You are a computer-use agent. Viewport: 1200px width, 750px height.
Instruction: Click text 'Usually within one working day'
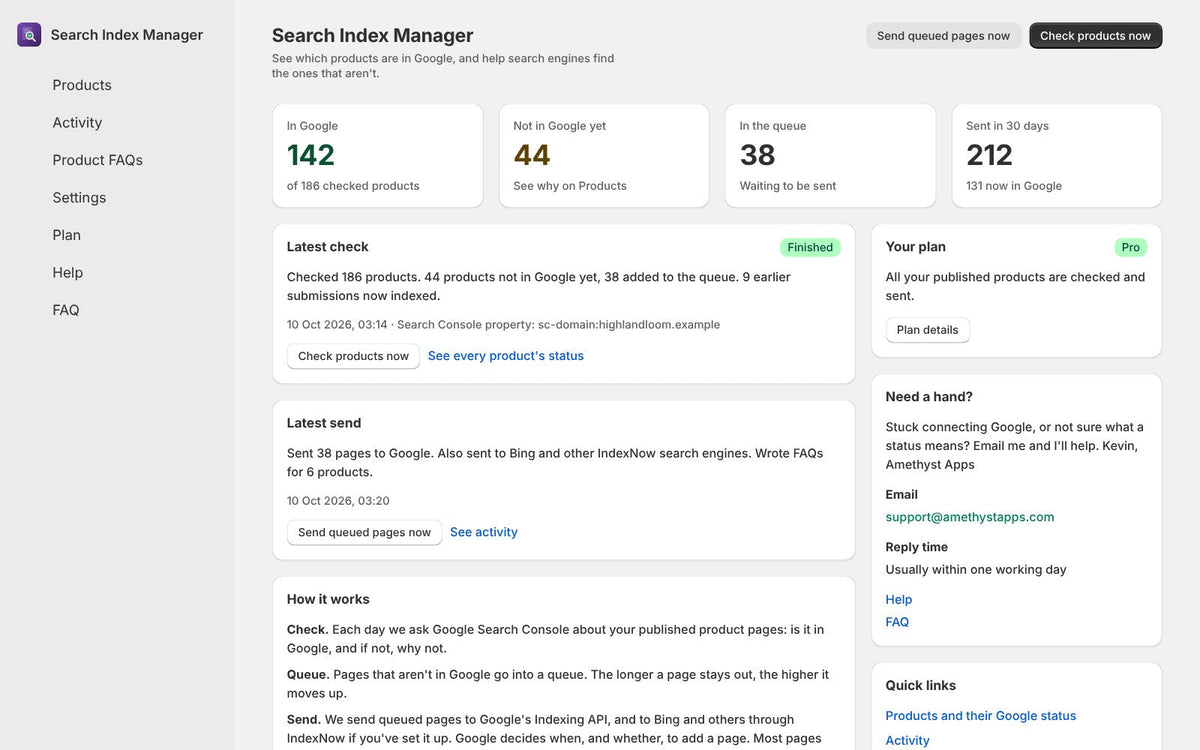click(x=976, y=570)
